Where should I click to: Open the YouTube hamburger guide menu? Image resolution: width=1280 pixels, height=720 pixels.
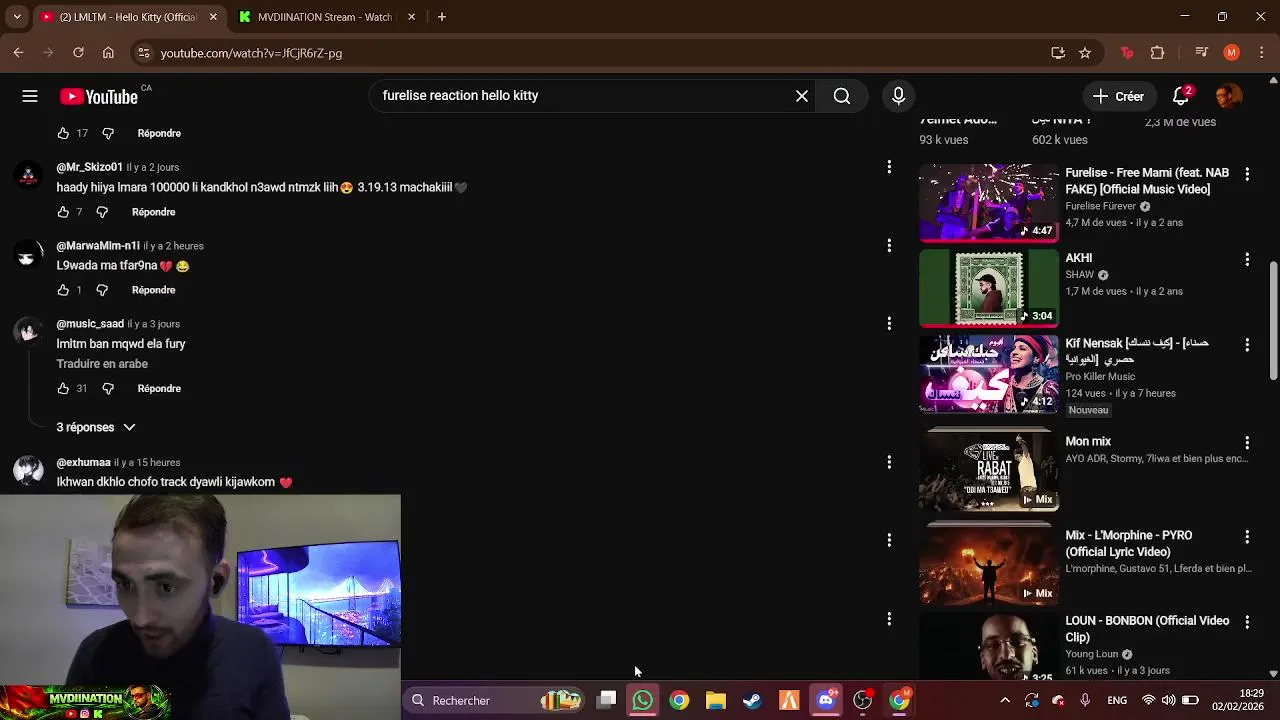[30, 96]
